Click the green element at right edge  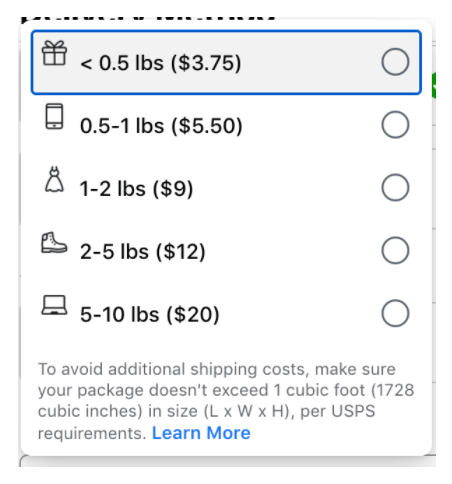coord(433,86)
